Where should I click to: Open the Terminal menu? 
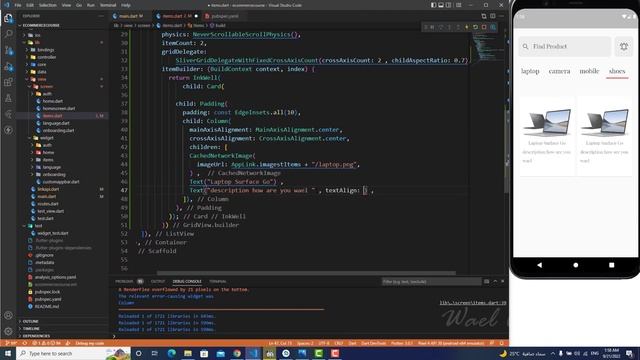[x=108, y=5]
